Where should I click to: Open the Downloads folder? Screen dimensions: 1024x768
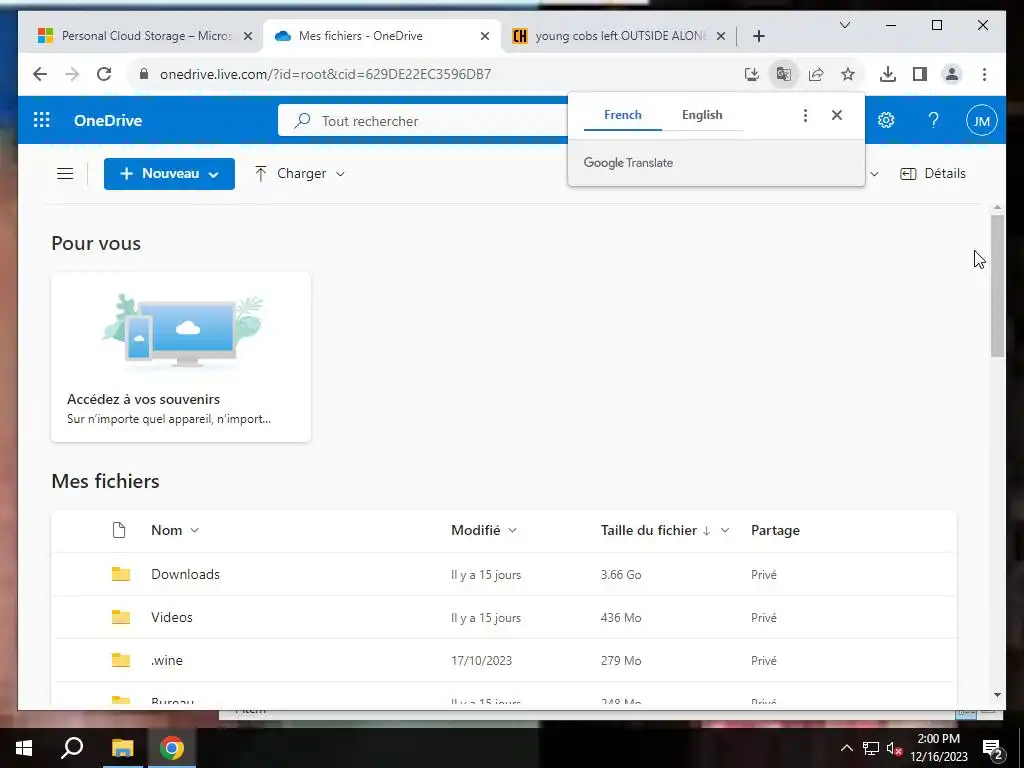point(185,574)
